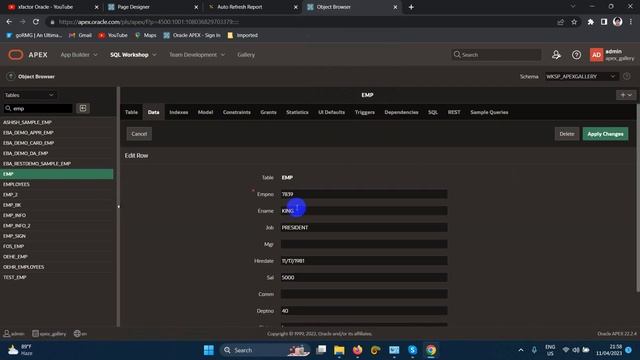Image resolution: width=640 pixels, height=360 pixels.
Task: Click the object search box containing emp
Action: [38, 108]
